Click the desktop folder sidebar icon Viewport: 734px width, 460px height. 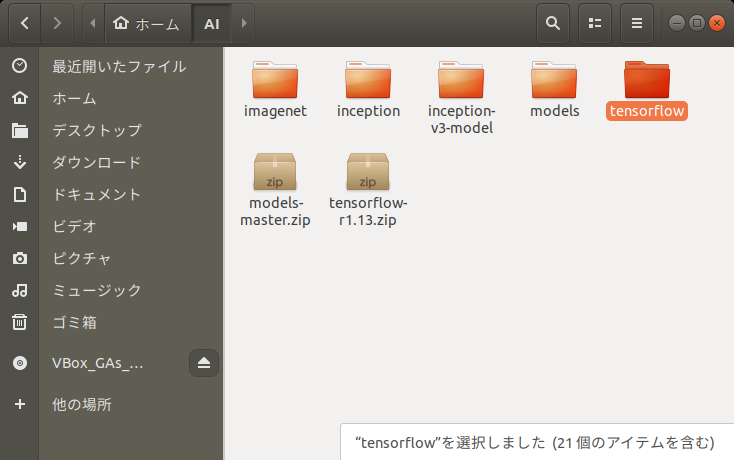pos(20,131)
